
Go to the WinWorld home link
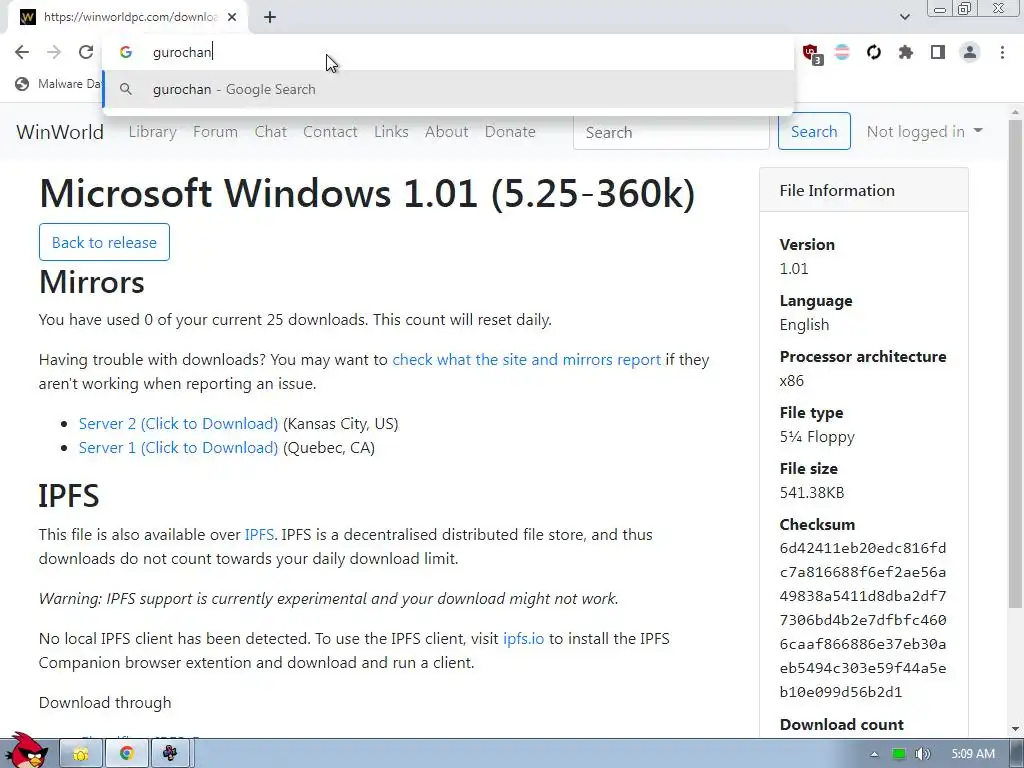coord(60,132)
